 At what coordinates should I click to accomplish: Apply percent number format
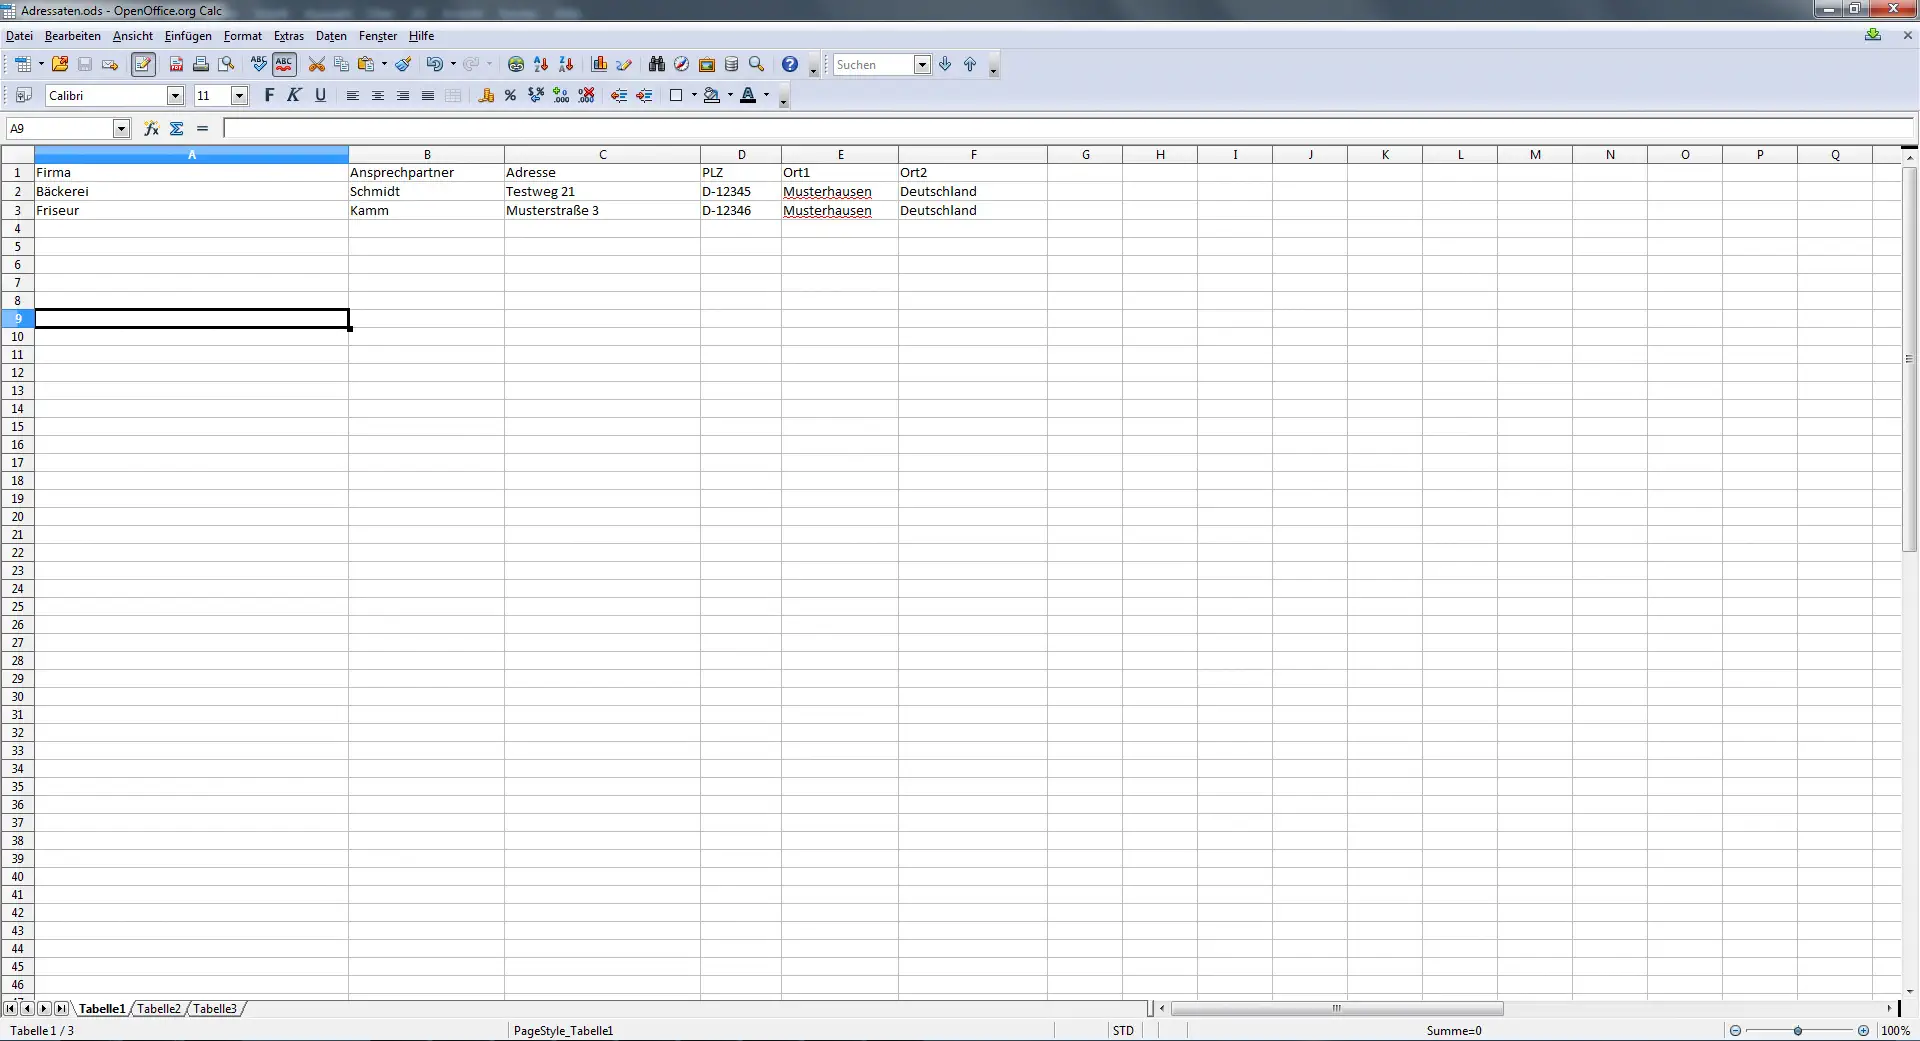coord(510,96)
